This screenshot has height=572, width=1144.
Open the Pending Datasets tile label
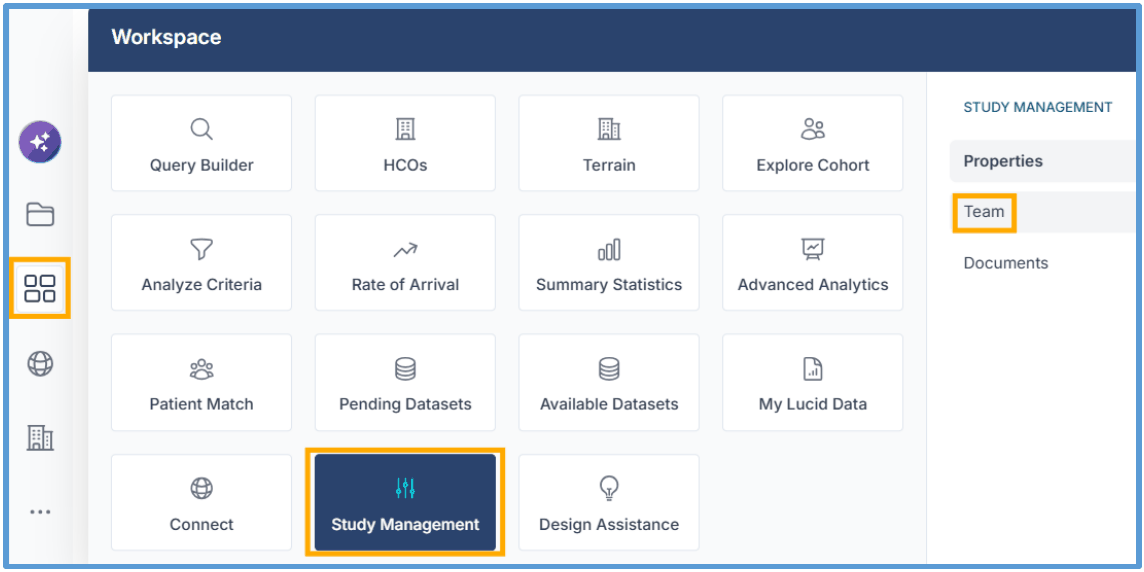405,404
